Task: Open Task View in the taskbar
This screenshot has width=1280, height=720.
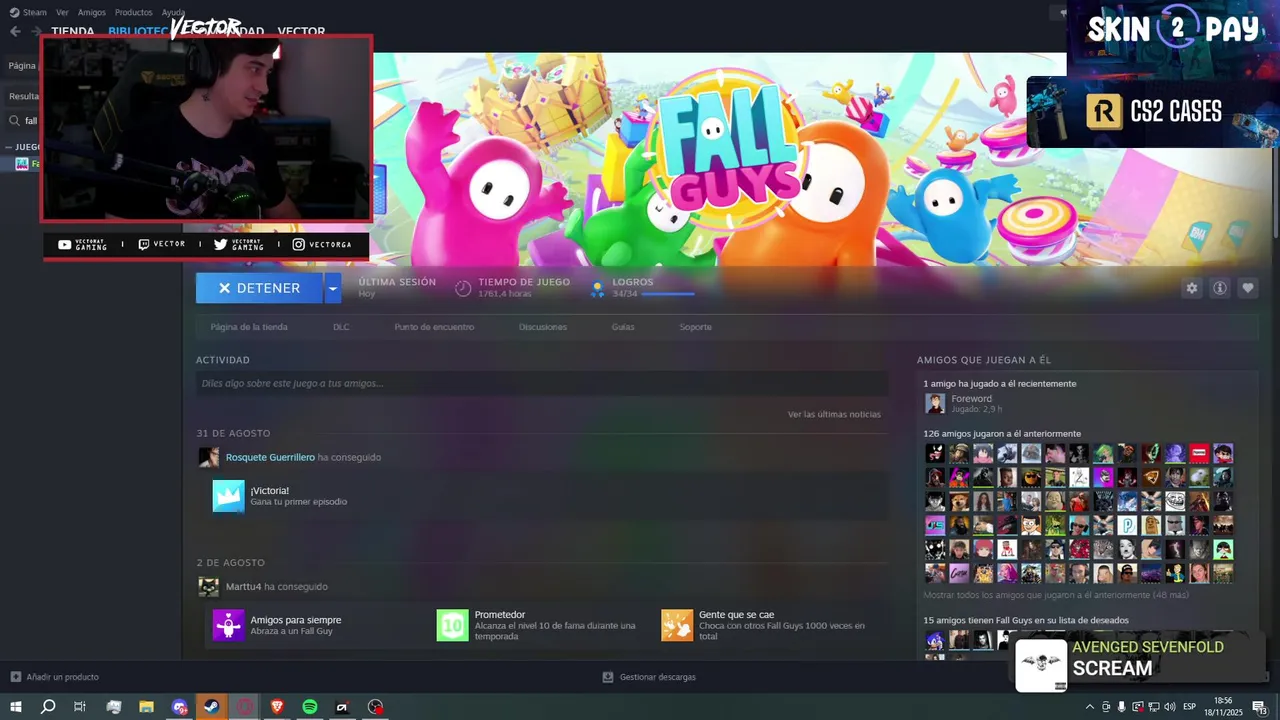Action: click(80, 707)
